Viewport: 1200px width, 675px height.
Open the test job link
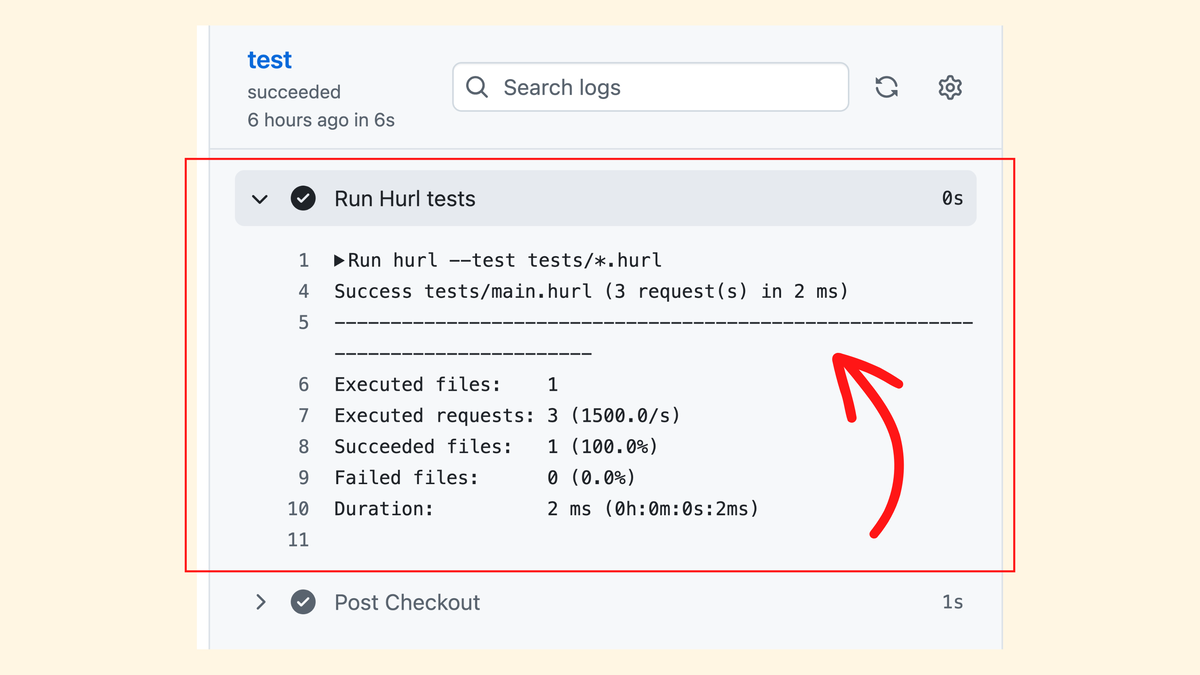pos(269,60)
